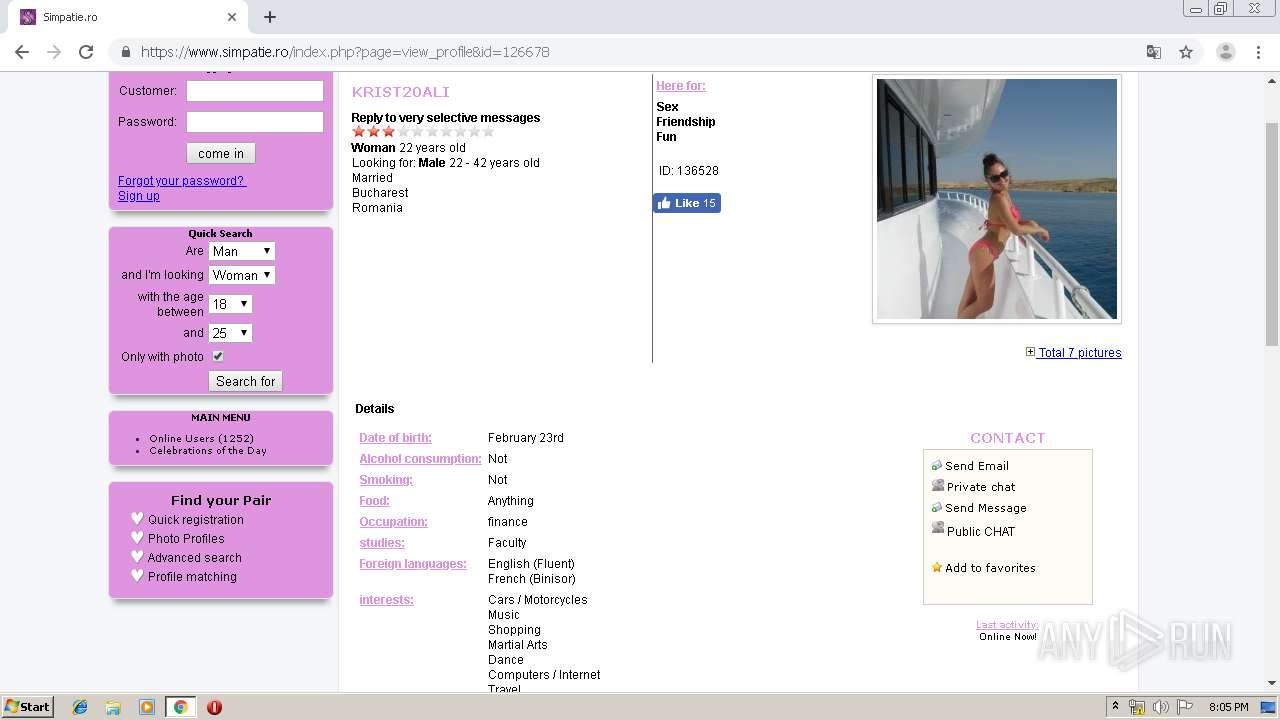The width and height of the screenshot is (1280, 720).
Task: Click the browser forward arrow
Action: 54,52
